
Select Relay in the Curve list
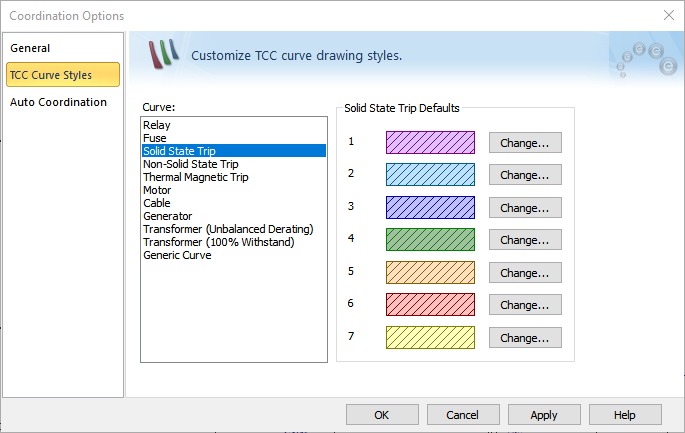tap(157, 125)
